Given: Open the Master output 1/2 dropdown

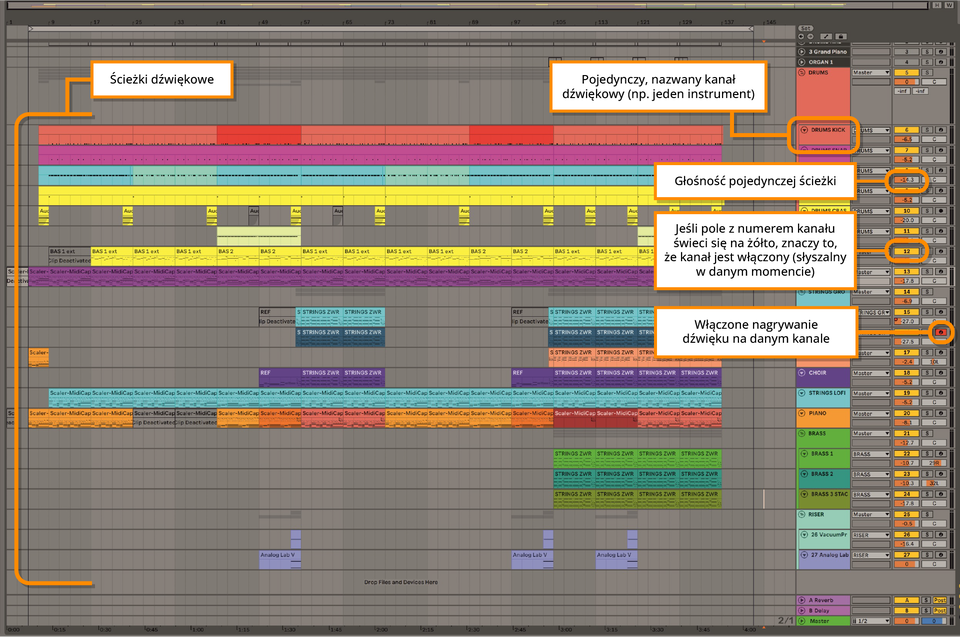Looking at the screenshot, I should (871, 621).
